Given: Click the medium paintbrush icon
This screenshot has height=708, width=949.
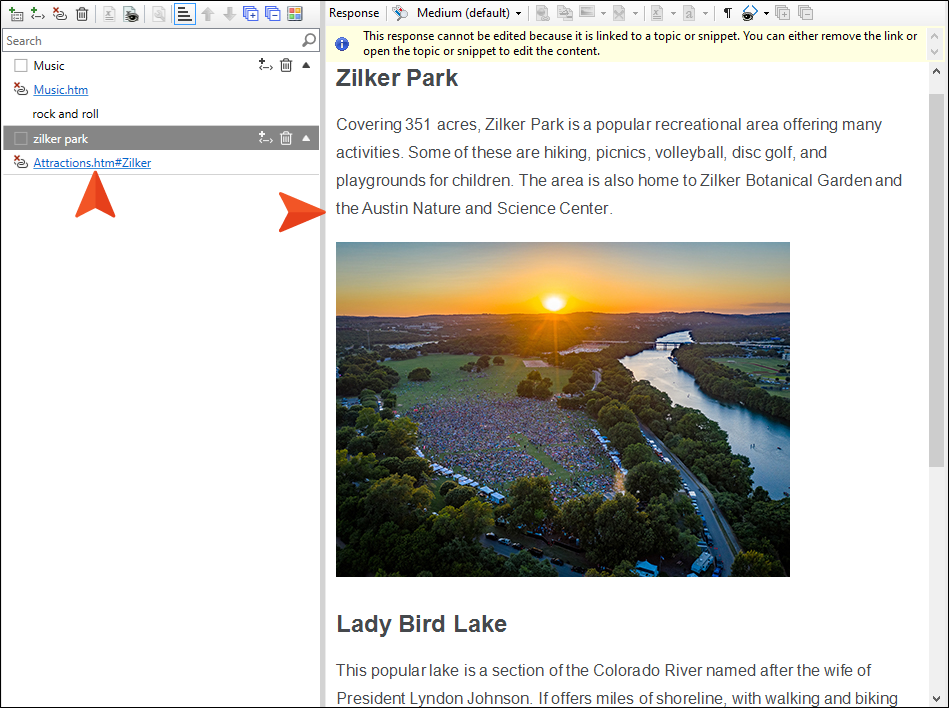Looking at the screenshot, I should point(400,13).
